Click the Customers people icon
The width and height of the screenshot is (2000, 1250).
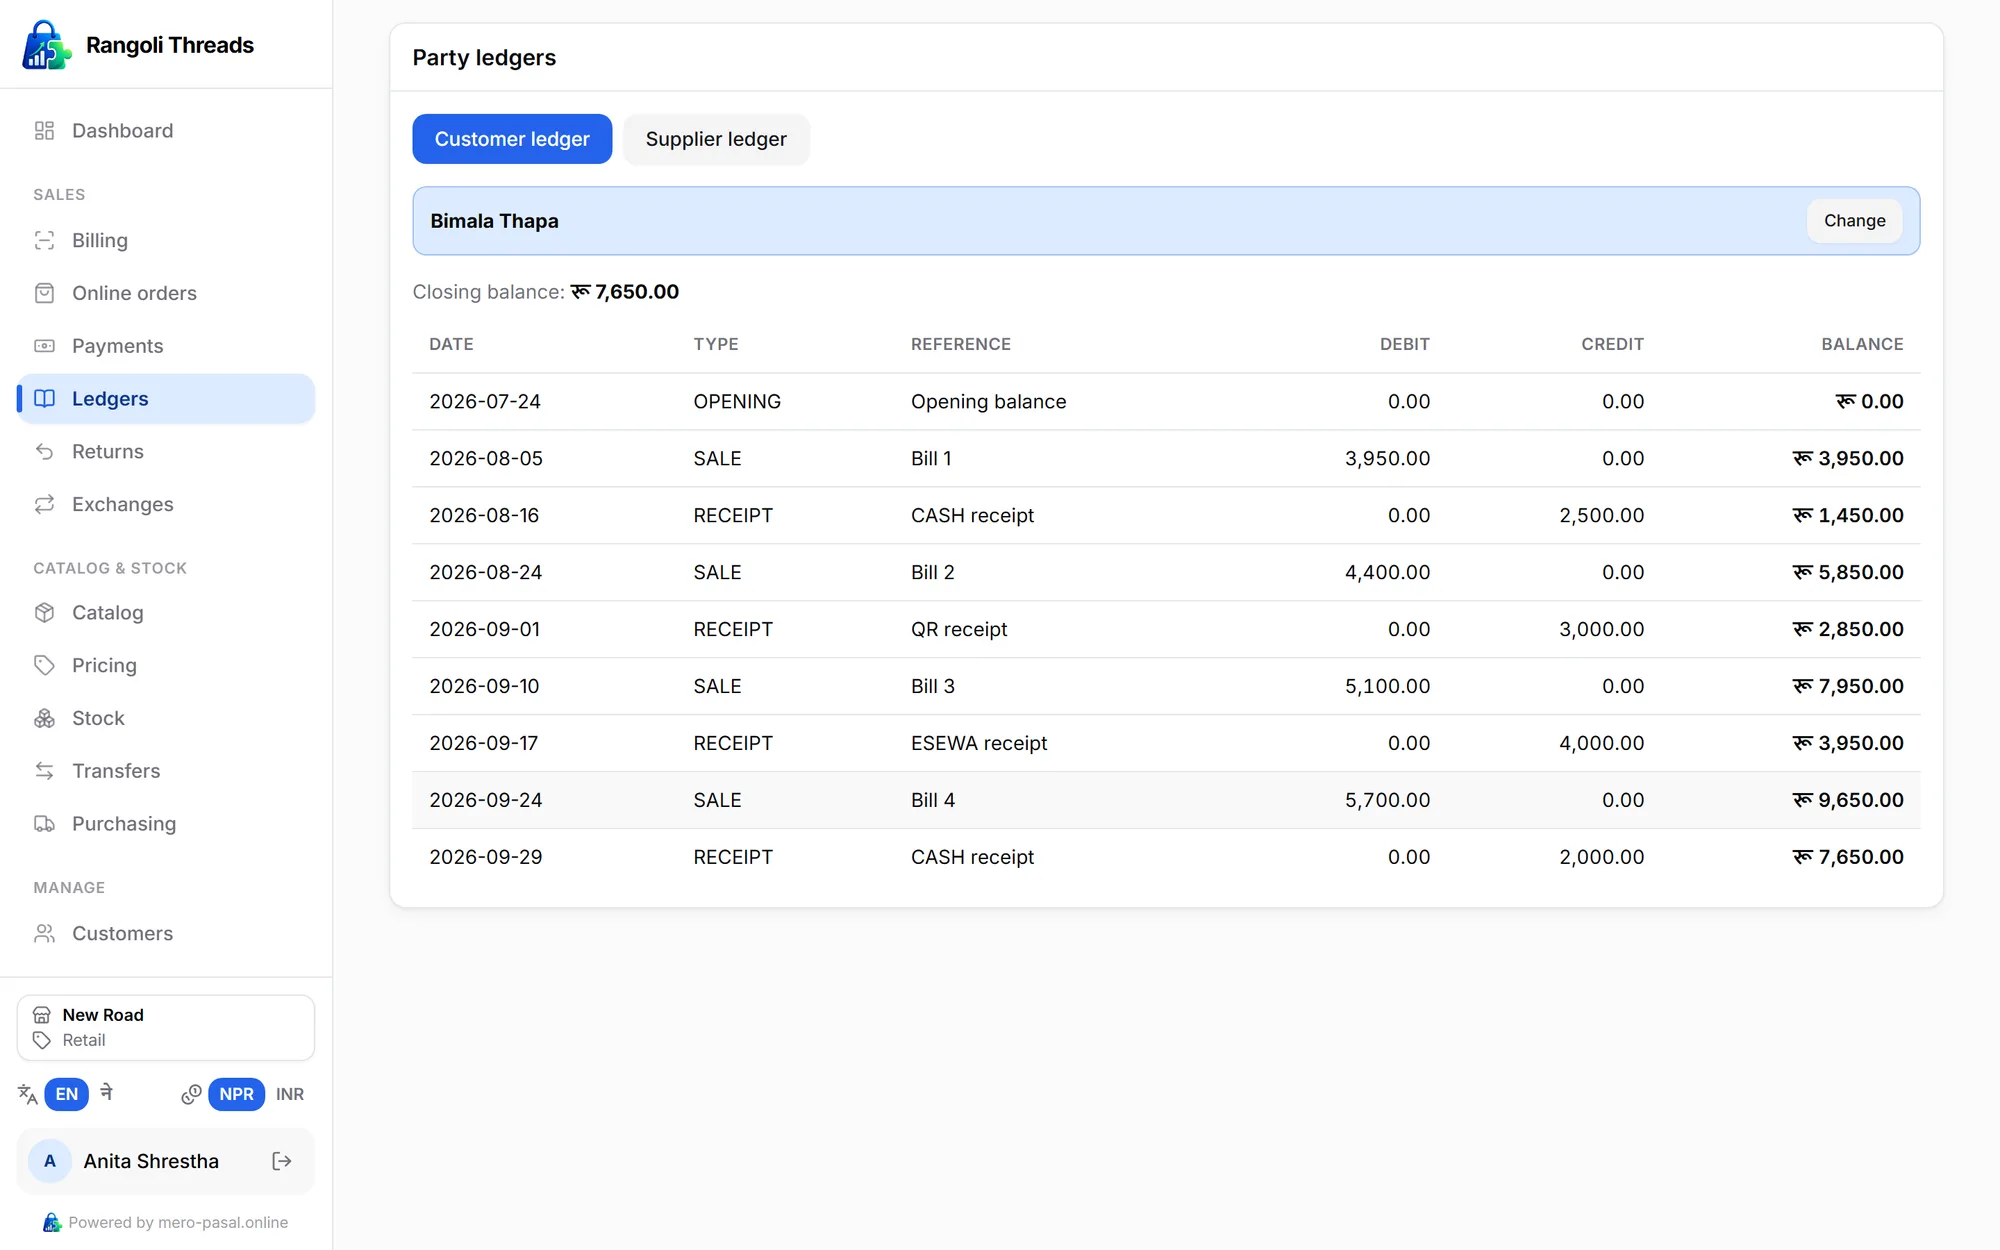click(44, 933)
